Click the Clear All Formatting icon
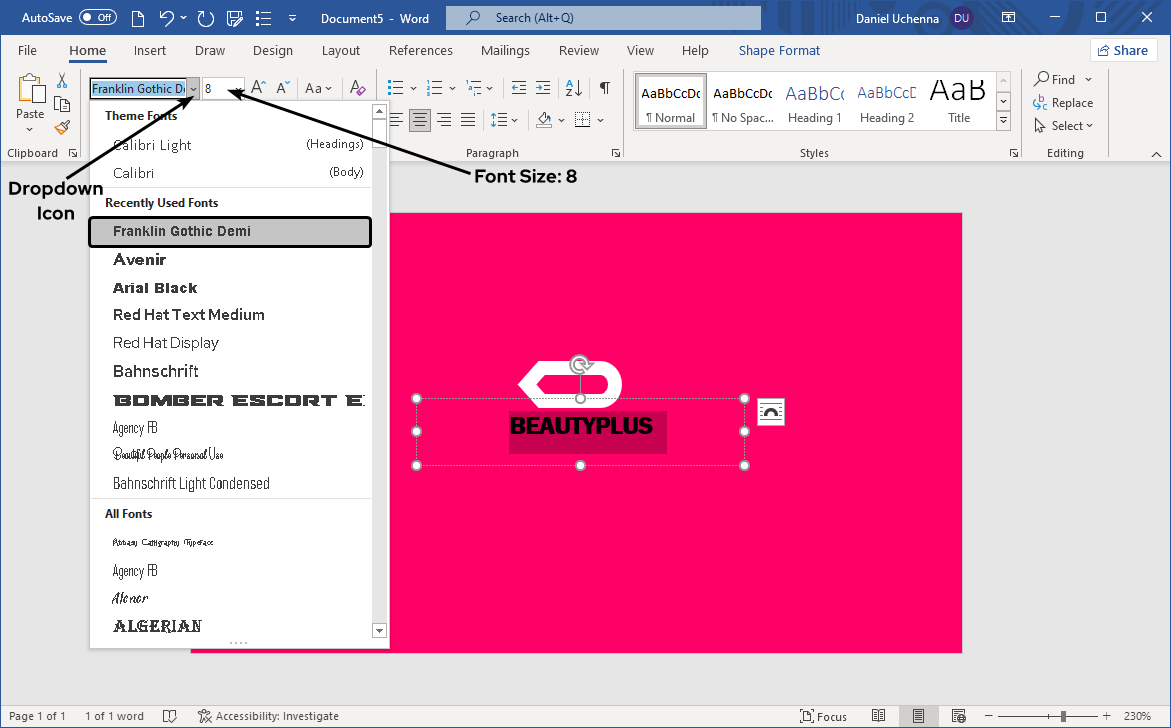This screenshot has width=1171, height=728. click(358, 88)
